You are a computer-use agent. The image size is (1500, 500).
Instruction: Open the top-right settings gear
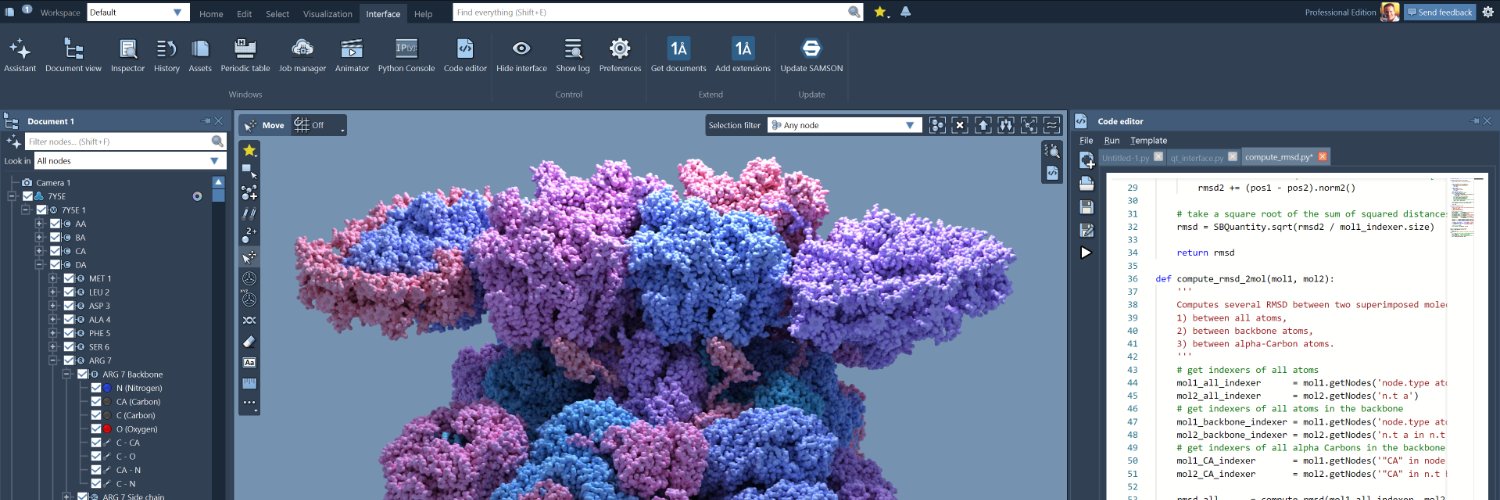pyautogui.click(x=1488, y=12)
